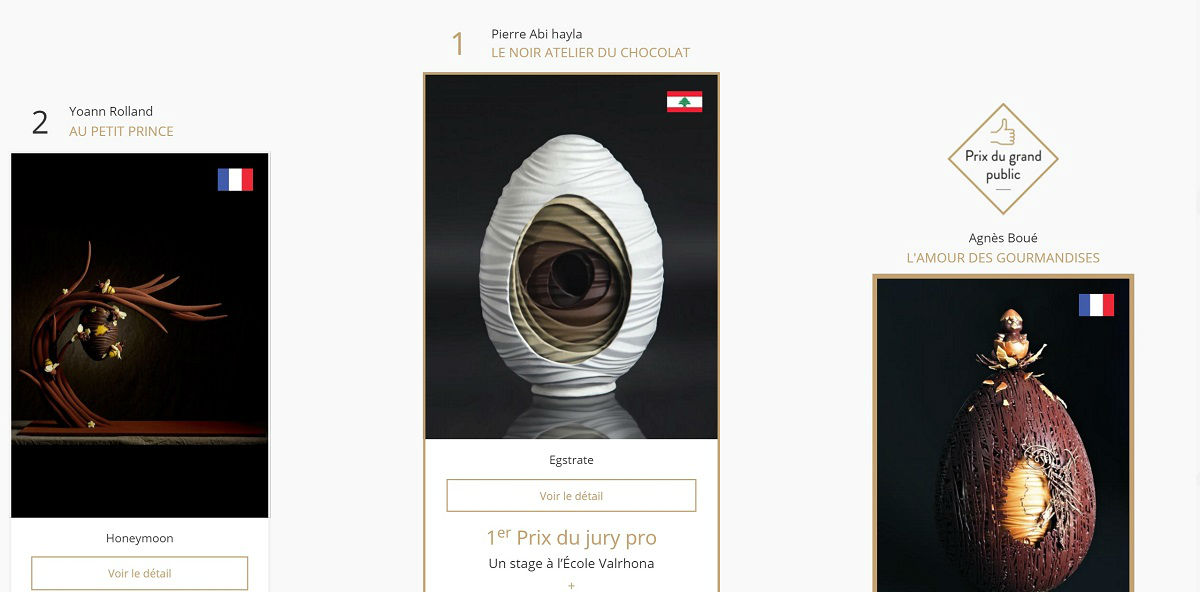View Agnès Boué's chocolate egg photo
The width and height of the screenshot is (1200, 592).
point(1003,435)
